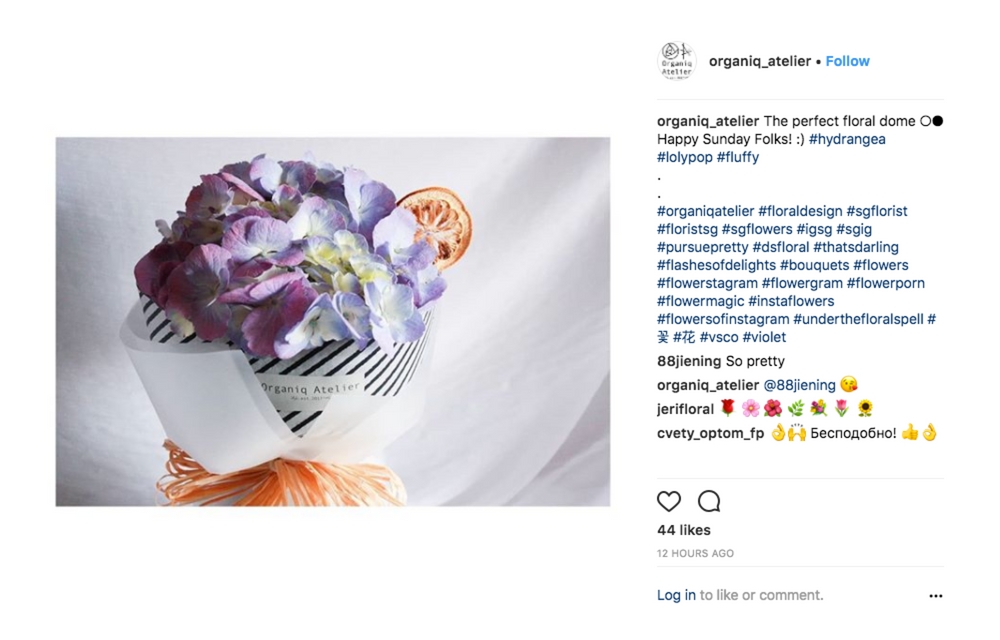Open the organiq_atelier username in the header
This screenshot has height=640, width=1000.
point(760,61)
